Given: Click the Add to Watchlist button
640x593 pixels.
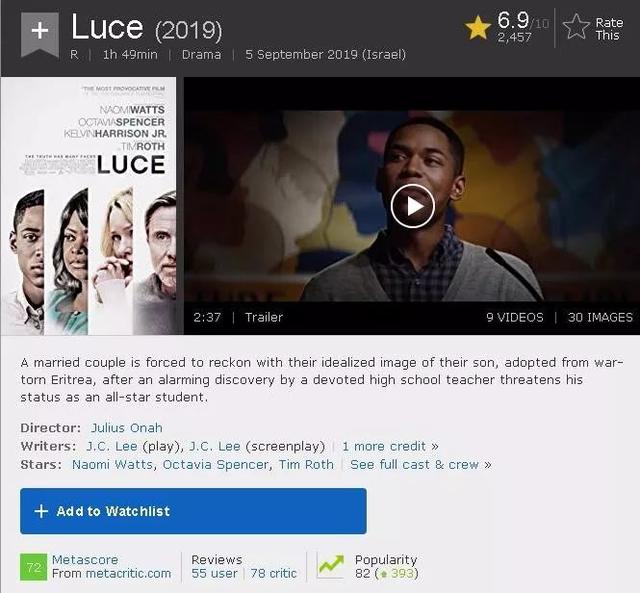Looking at the screenshot, I should [x=193, y=511].
